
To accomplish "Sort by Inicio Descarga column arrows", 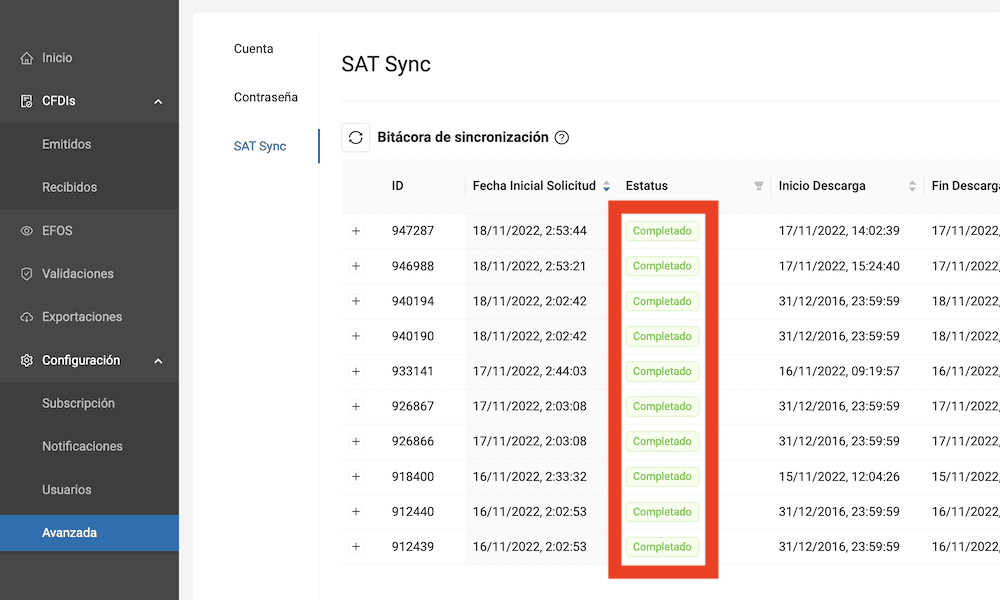I will coord(912,186).
